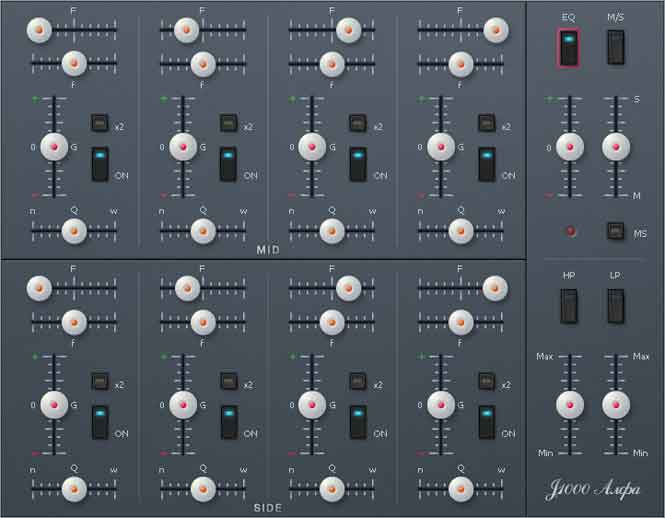This screenshot has height=518, width=665.
Task: Click fourth MID band Q width knob
Action: coord(461,231)
